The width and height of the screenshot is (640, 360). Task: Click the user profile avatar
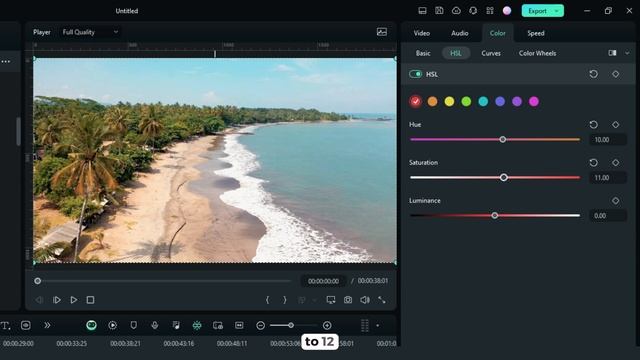pyautogui.click(x=507, y=11)
